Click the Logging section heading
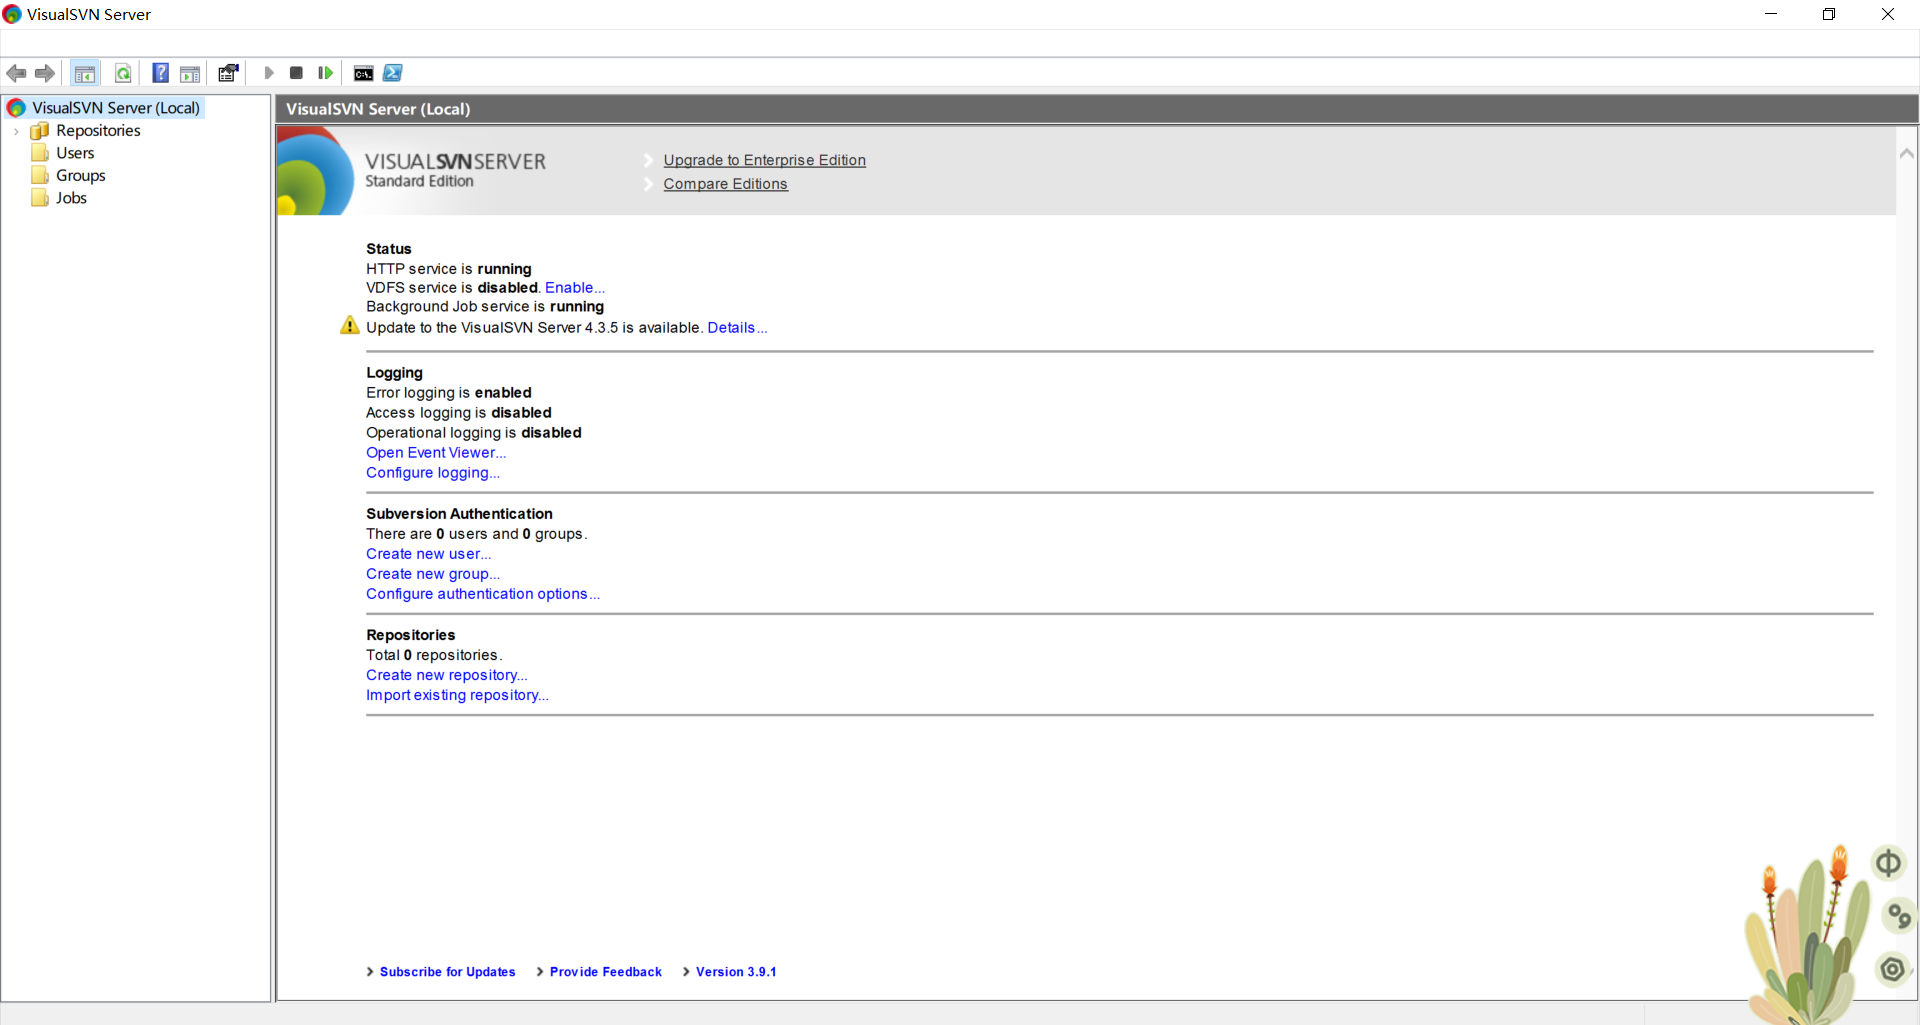Screen dimensions: 1920x1025 [394, 373]
